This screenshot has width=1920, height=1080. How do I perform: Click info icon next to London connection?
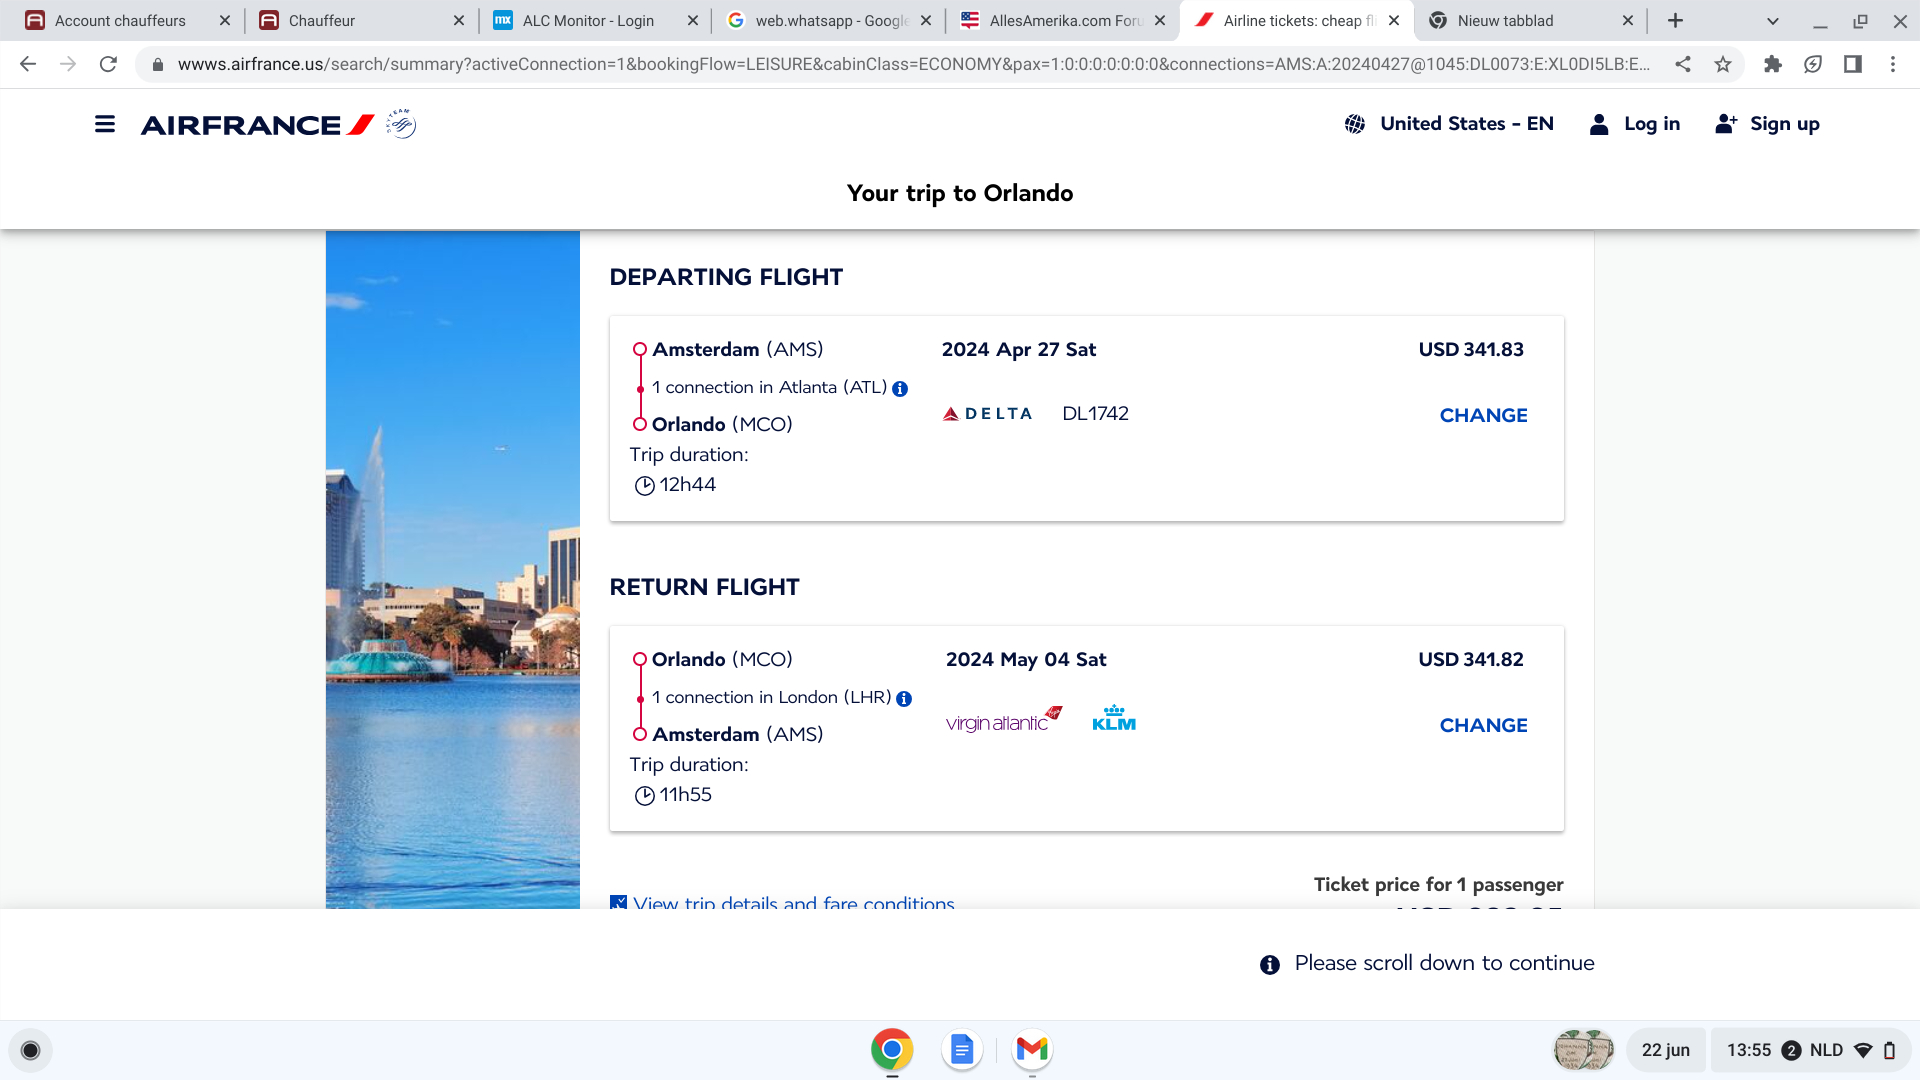click(904, 699)
